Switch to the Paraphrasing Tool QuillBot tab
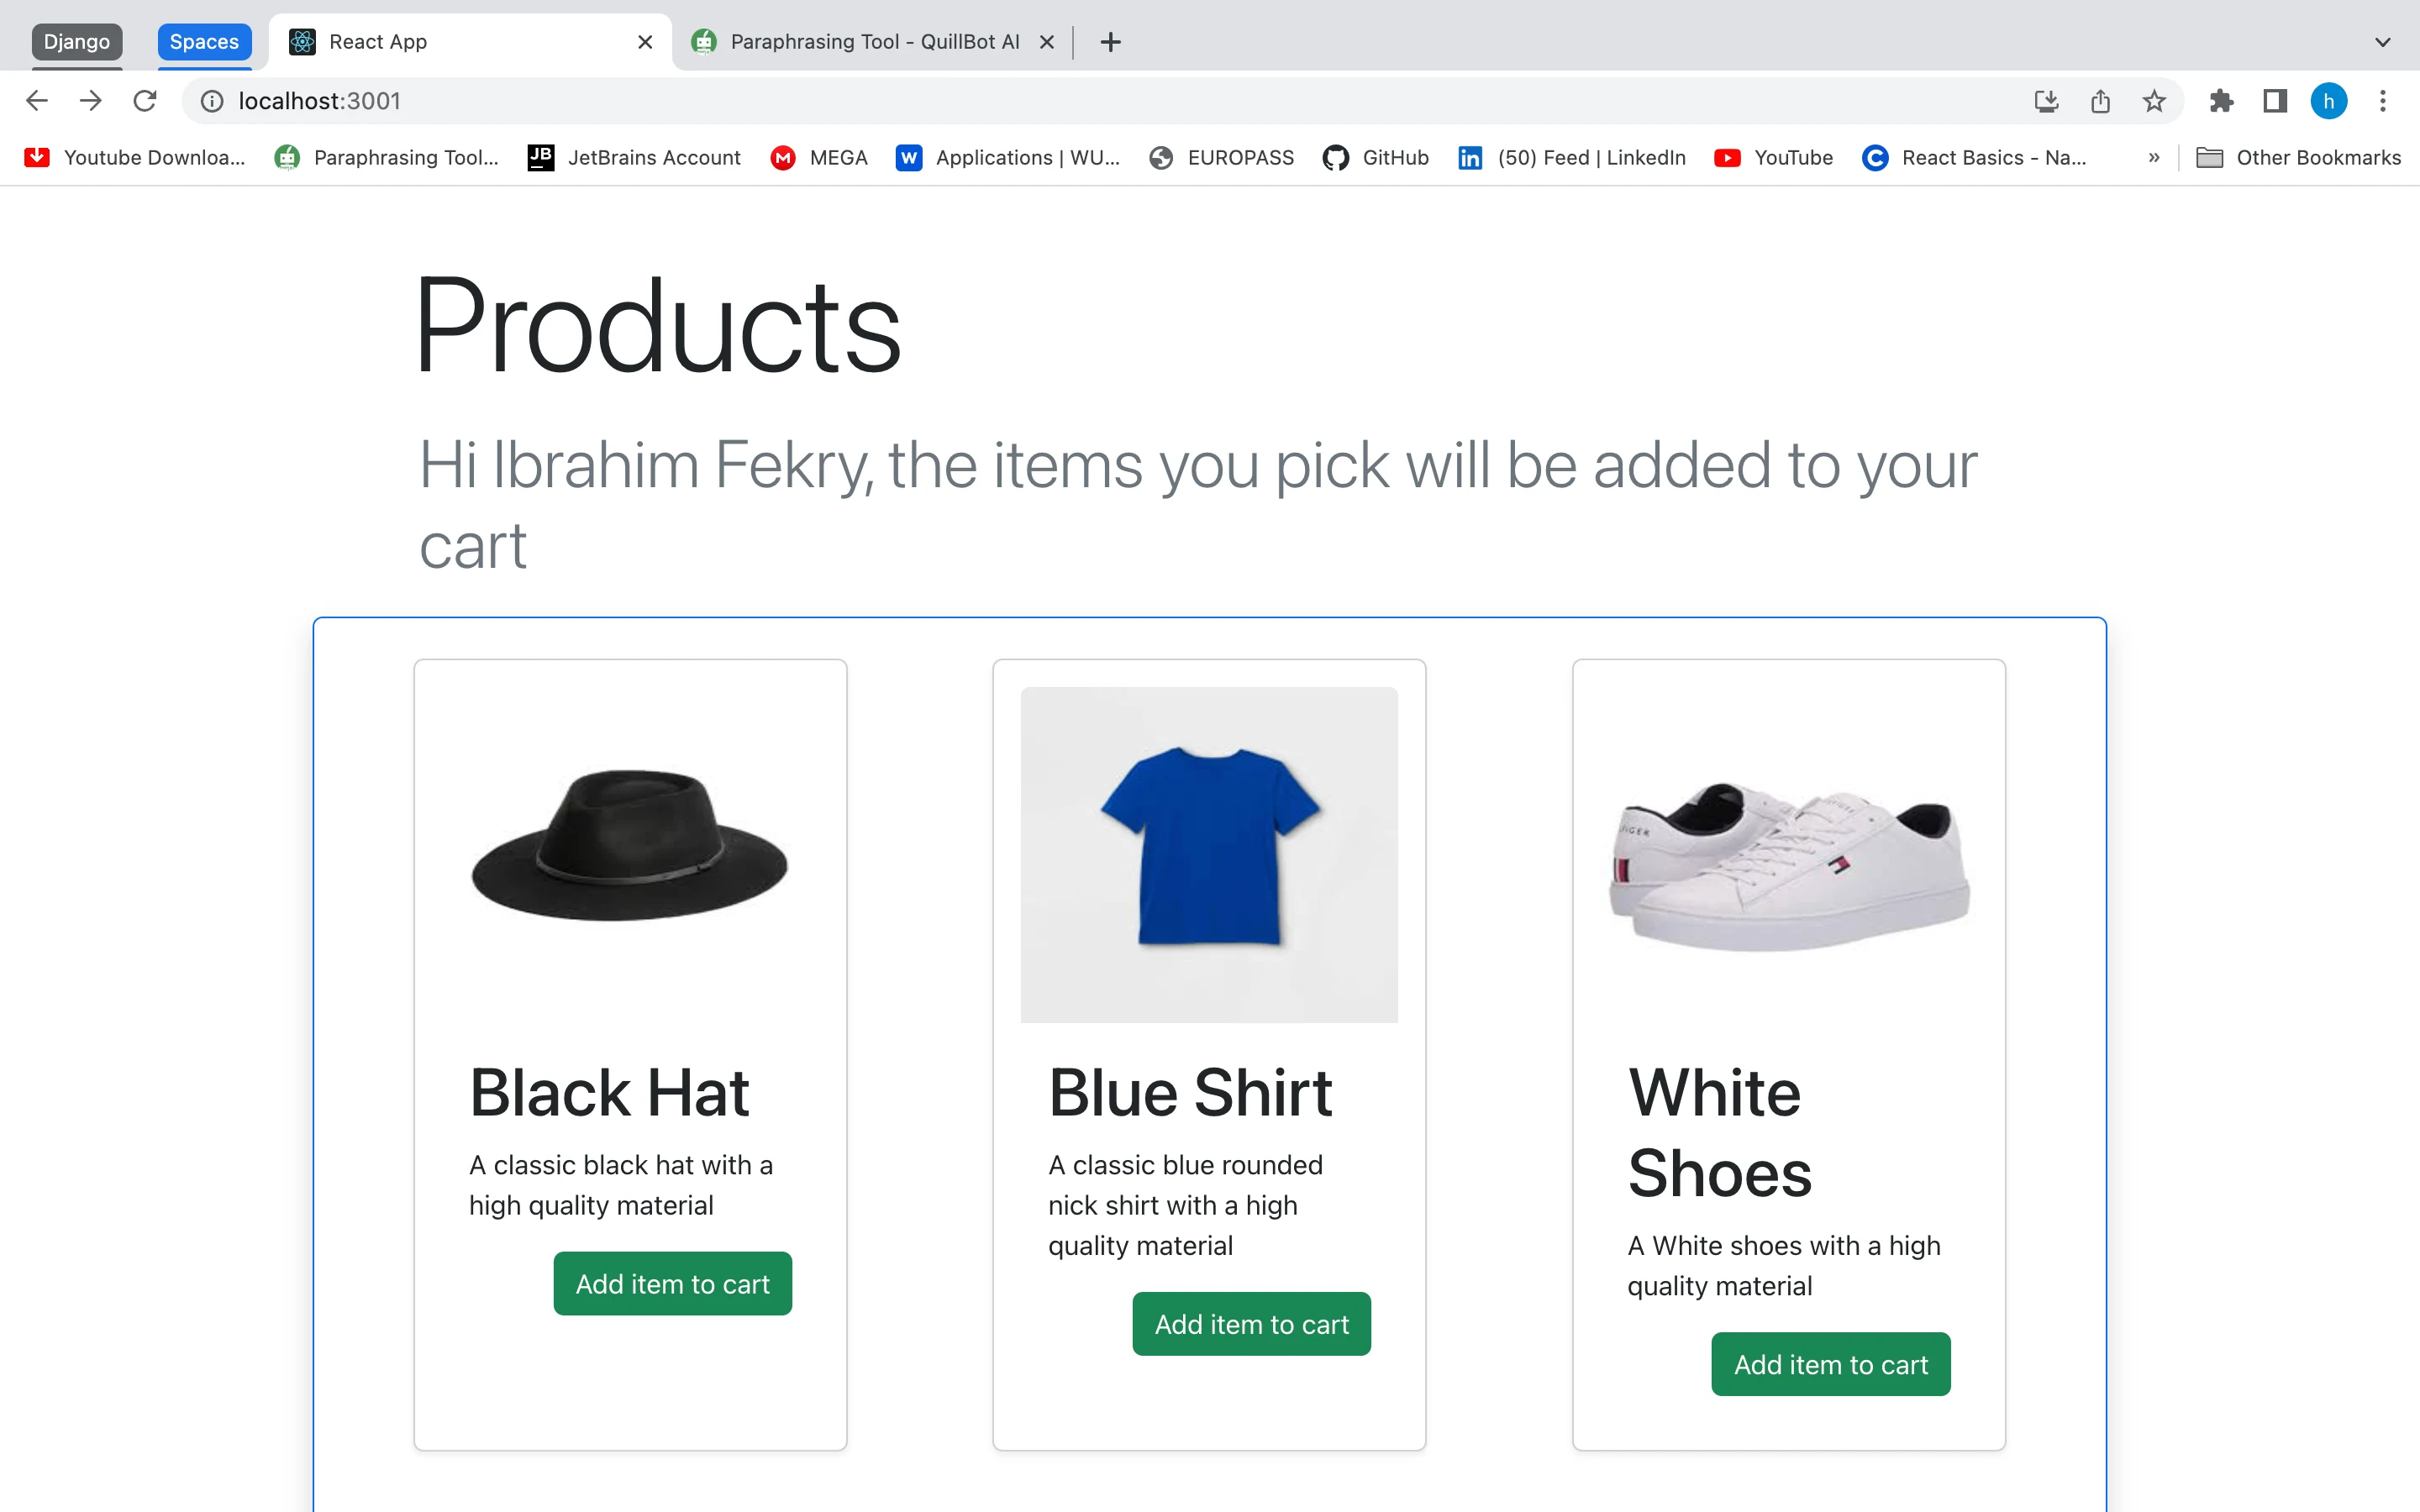 [873, 42]
